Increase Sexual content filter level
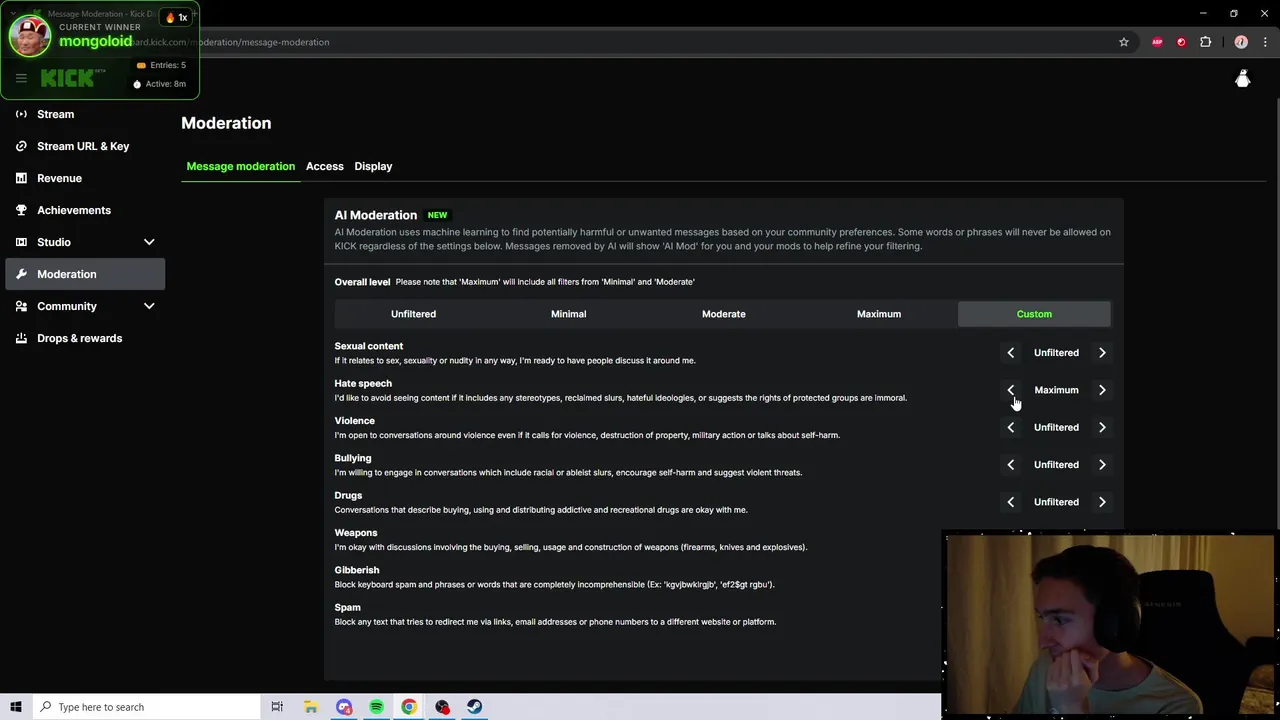This screenshot has height=720, width=1280. pos(1102,353)
